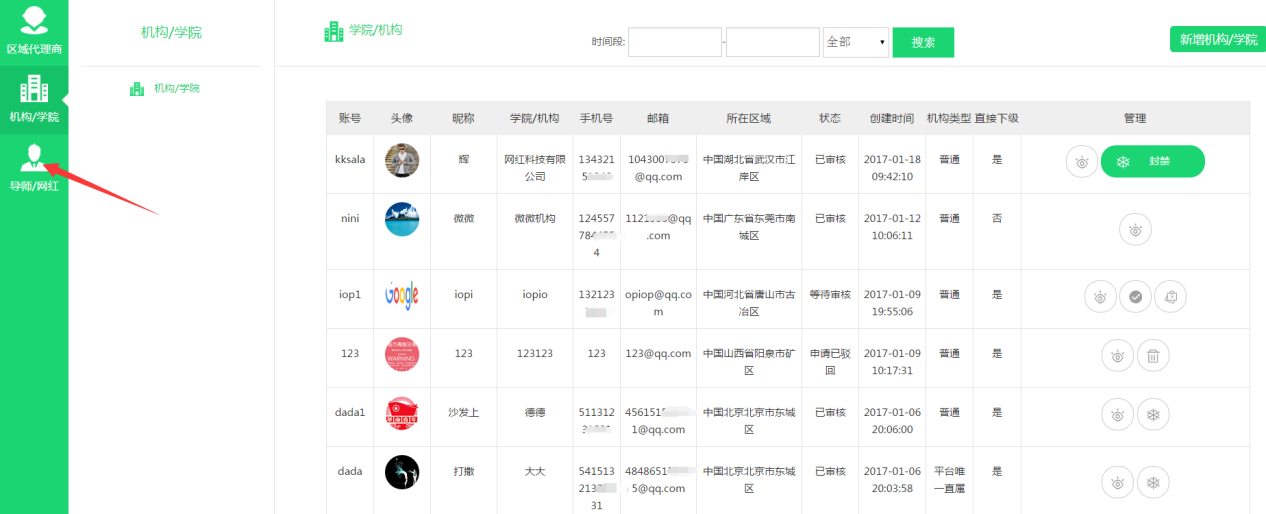
Task: Click email 123@qq.com
Action: coord(658,353)
